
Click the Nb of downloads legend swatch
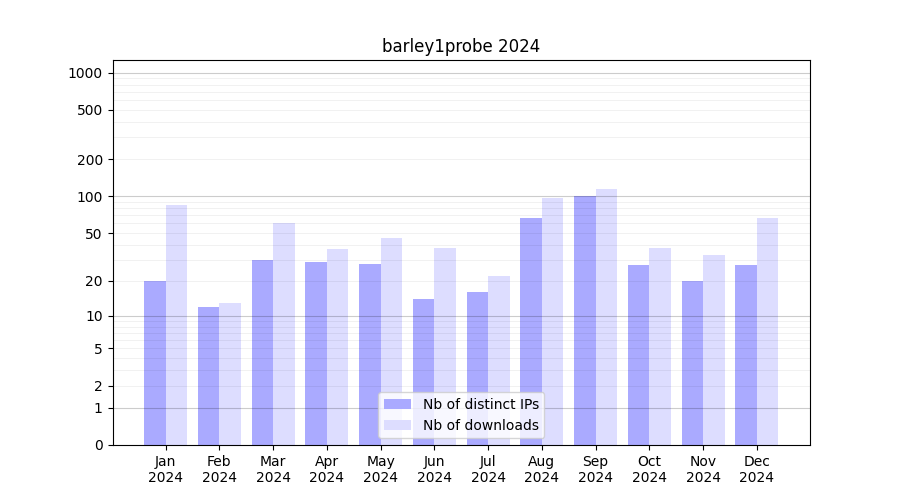(x=397, y=425)
